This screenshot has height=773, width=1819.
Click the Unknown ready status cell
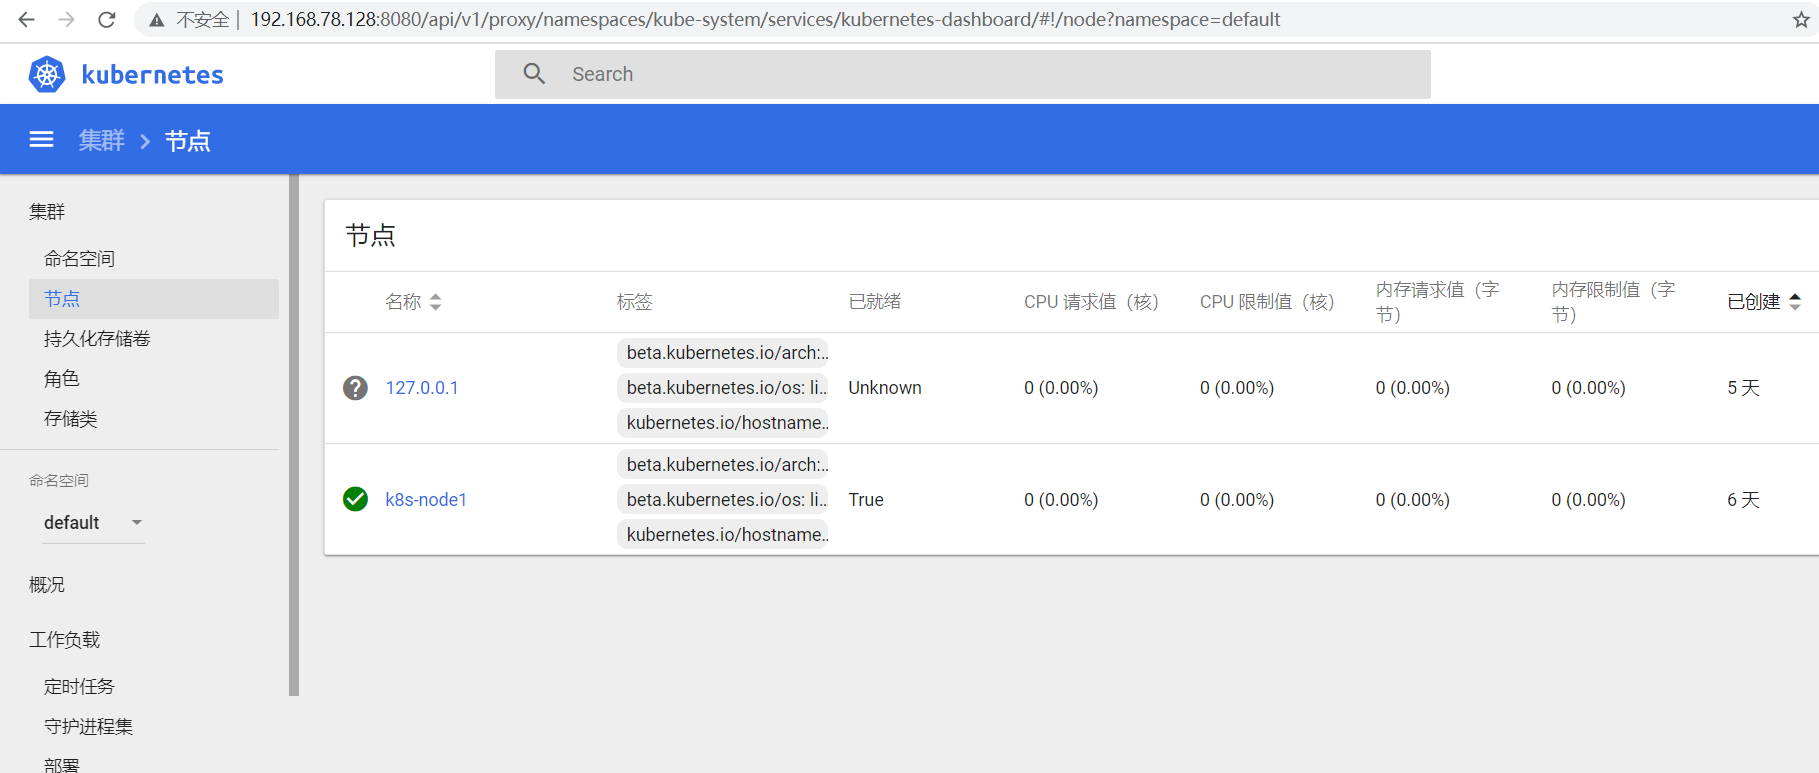click(885, 388)
